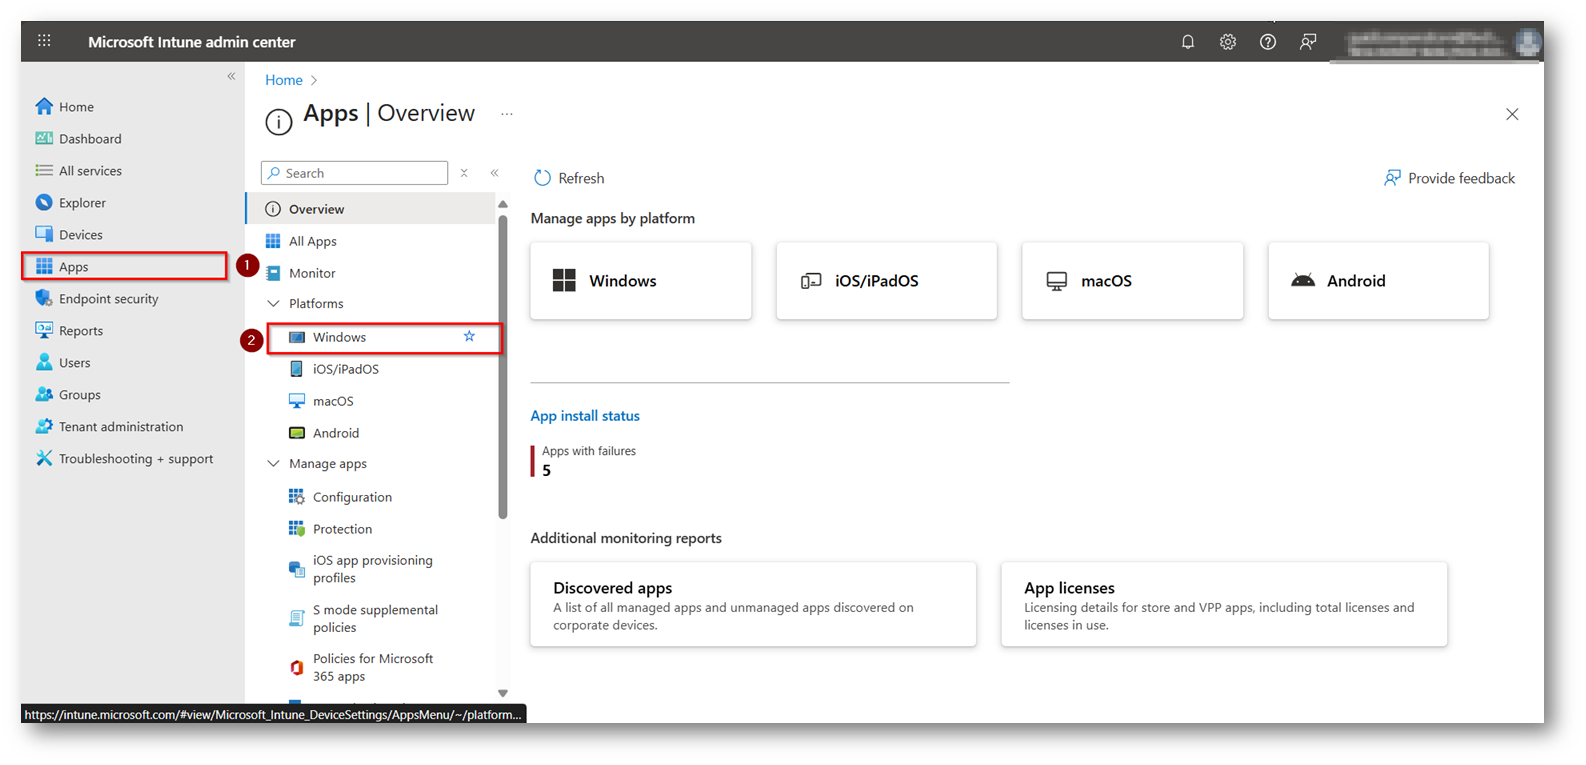Select Windows under Platforms

pyautogui.click(x=383, y=337)
